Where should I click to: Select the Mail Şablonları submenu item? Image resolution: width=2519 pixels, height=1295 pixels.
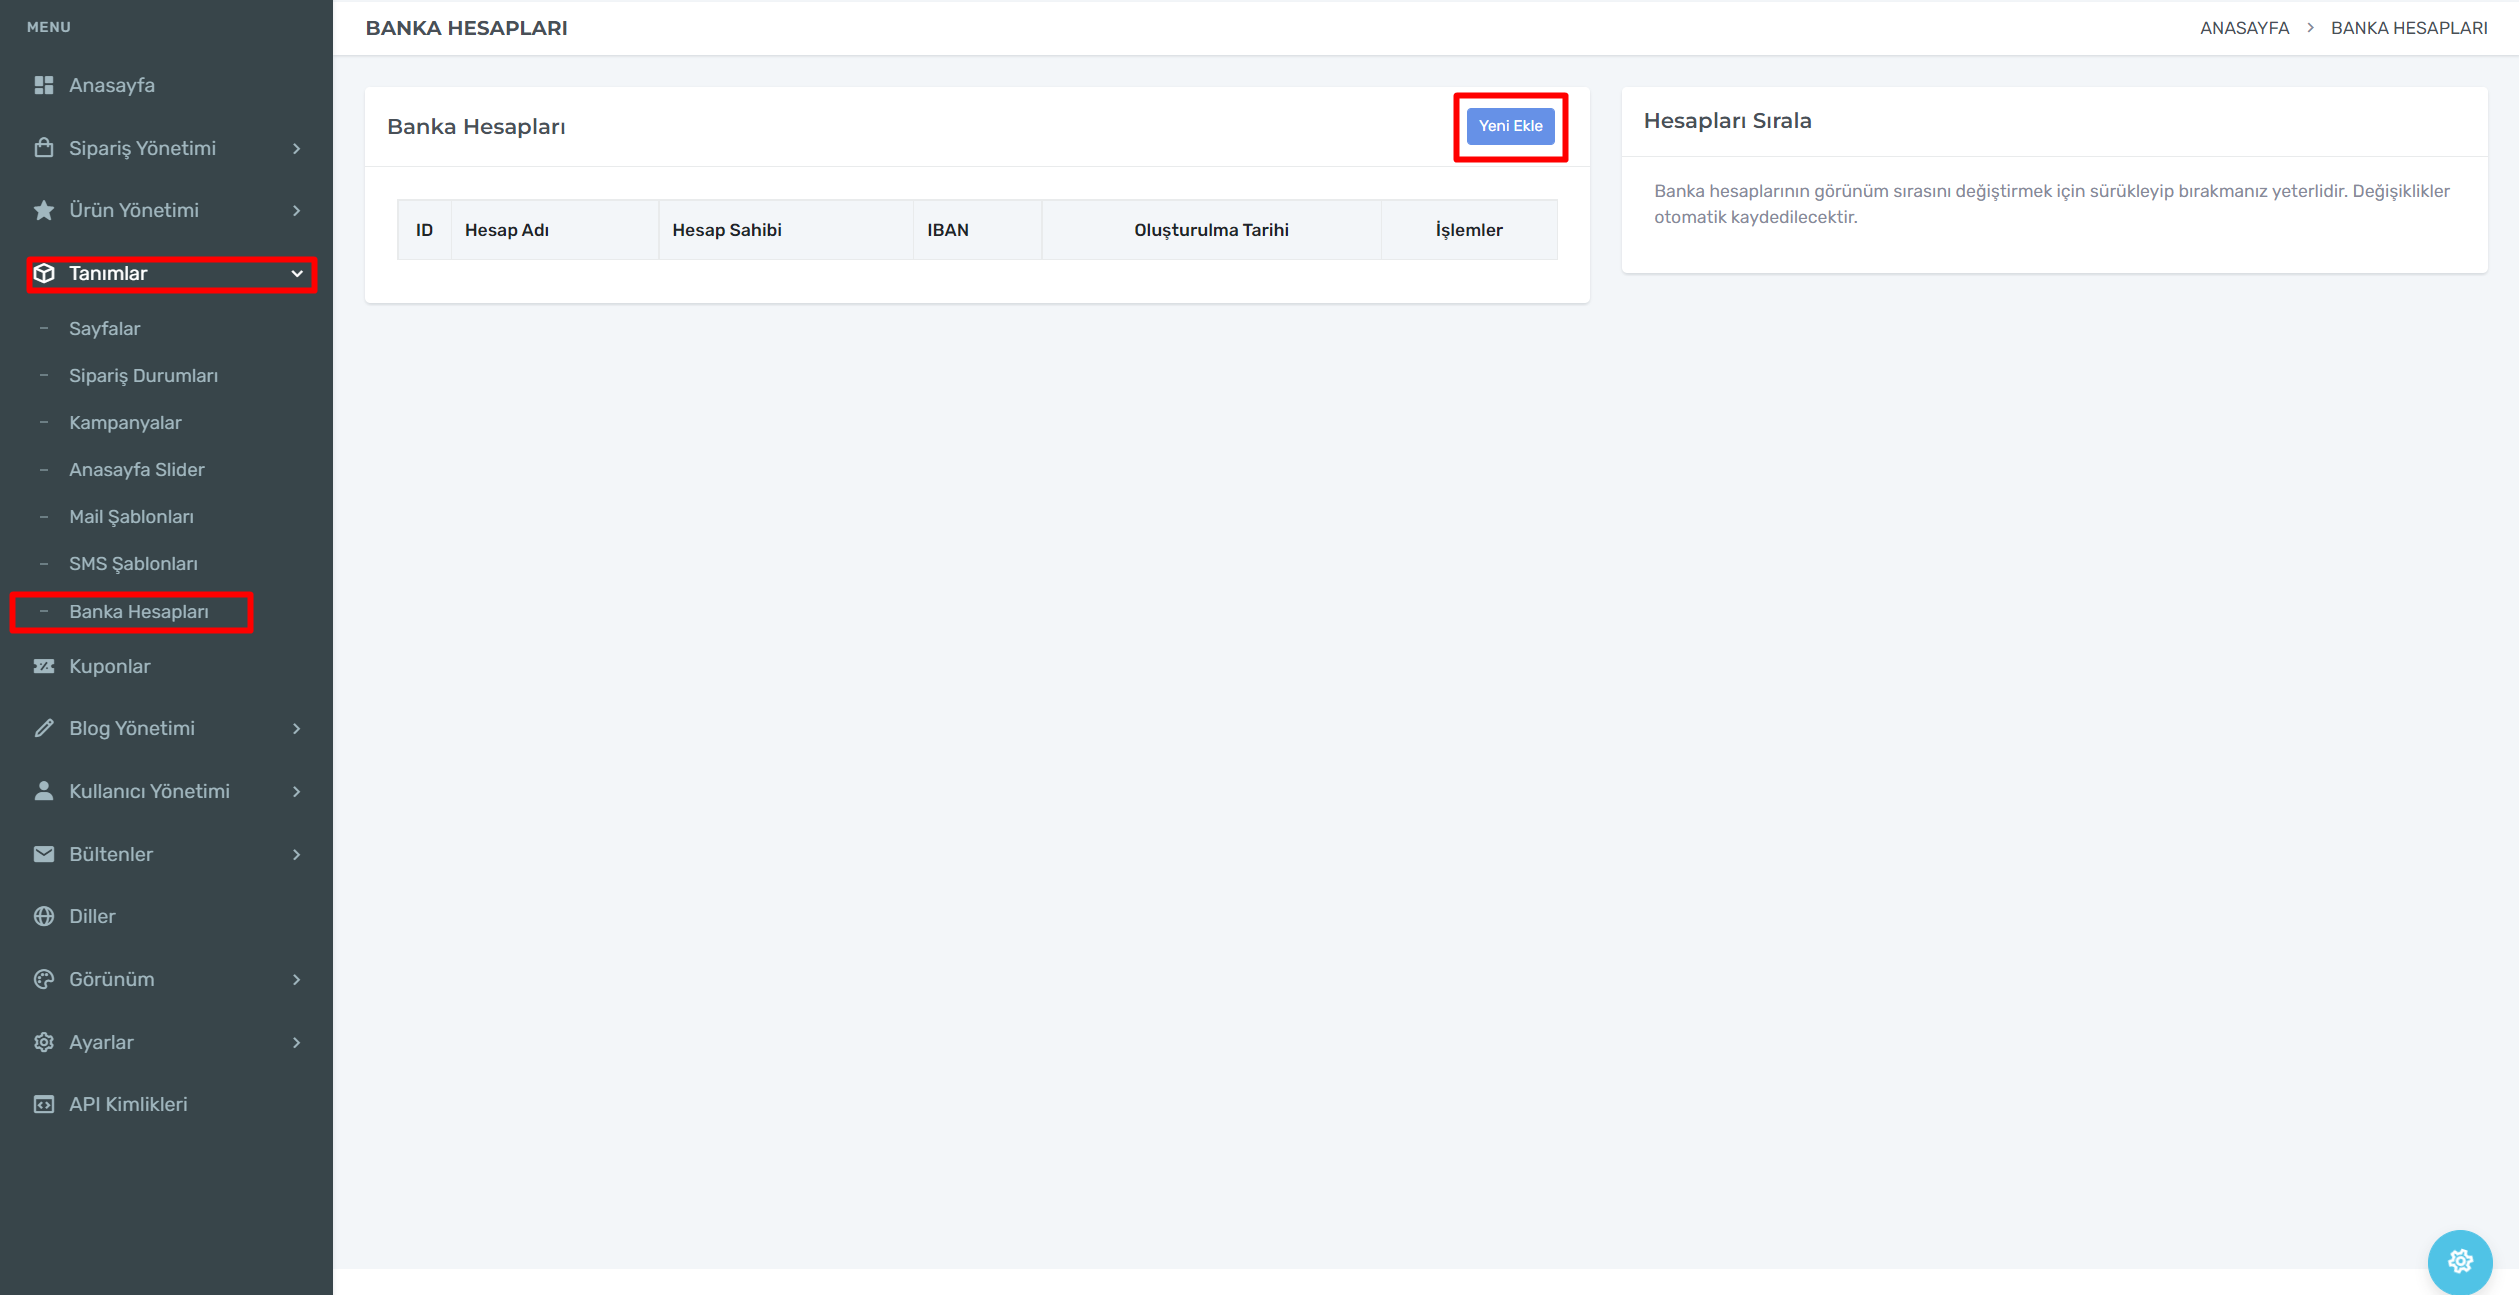131,516
